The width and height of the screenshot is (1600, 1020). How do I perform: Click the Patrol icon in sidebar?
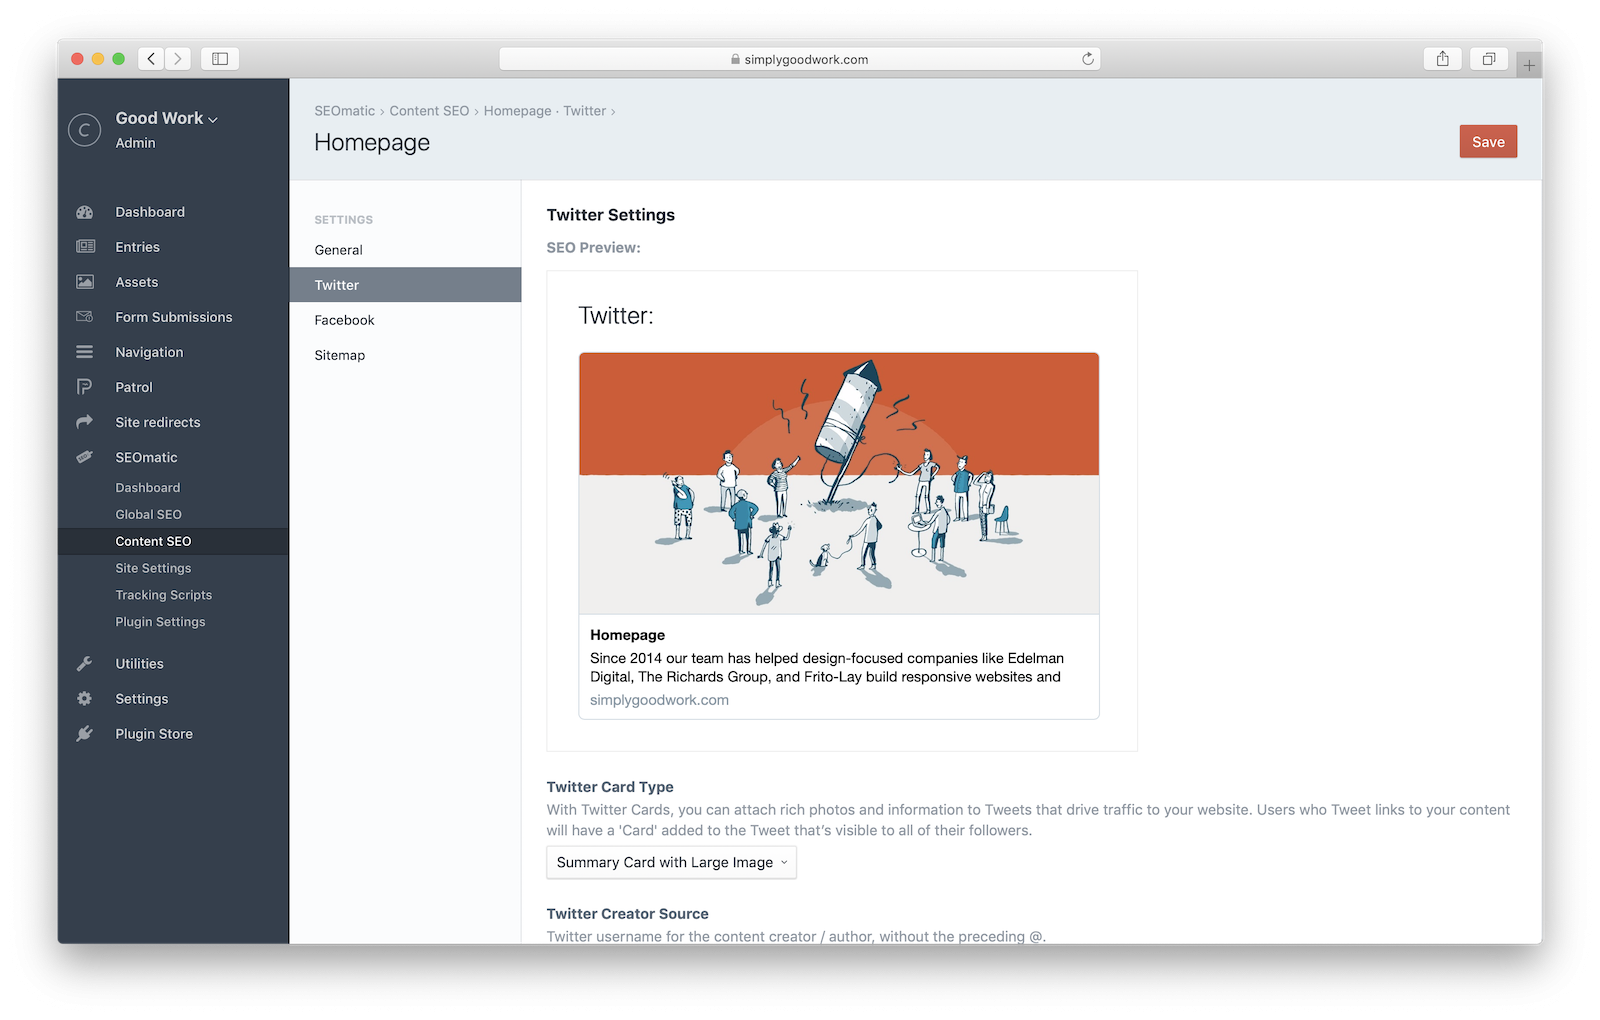(85, 387)
